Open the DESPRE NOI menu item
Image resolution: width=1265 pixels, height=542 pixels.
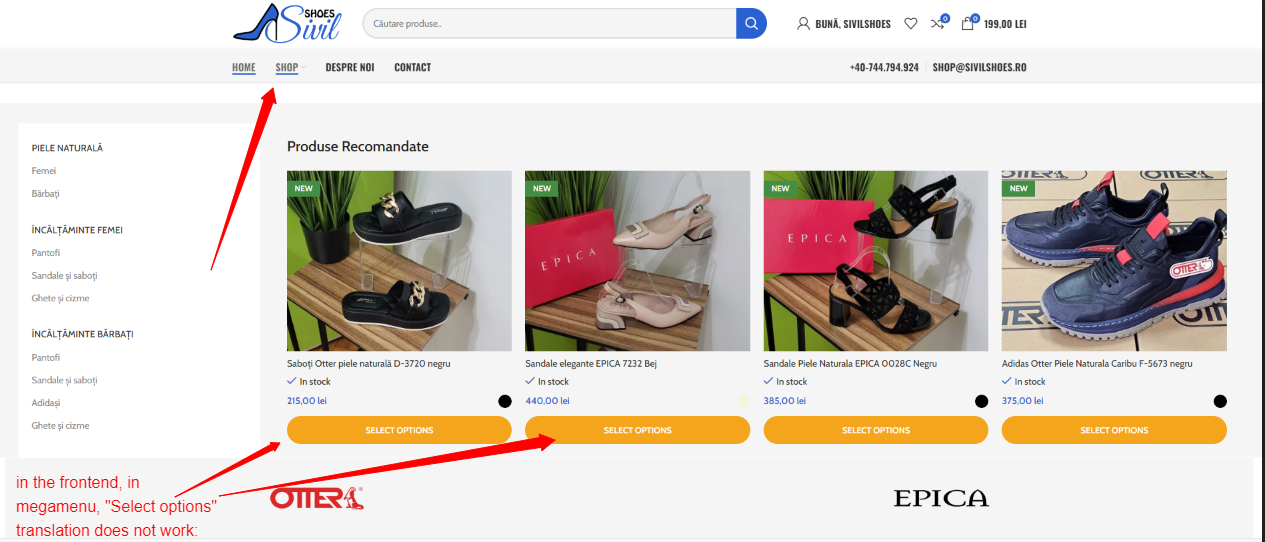[x=350, y=67]
